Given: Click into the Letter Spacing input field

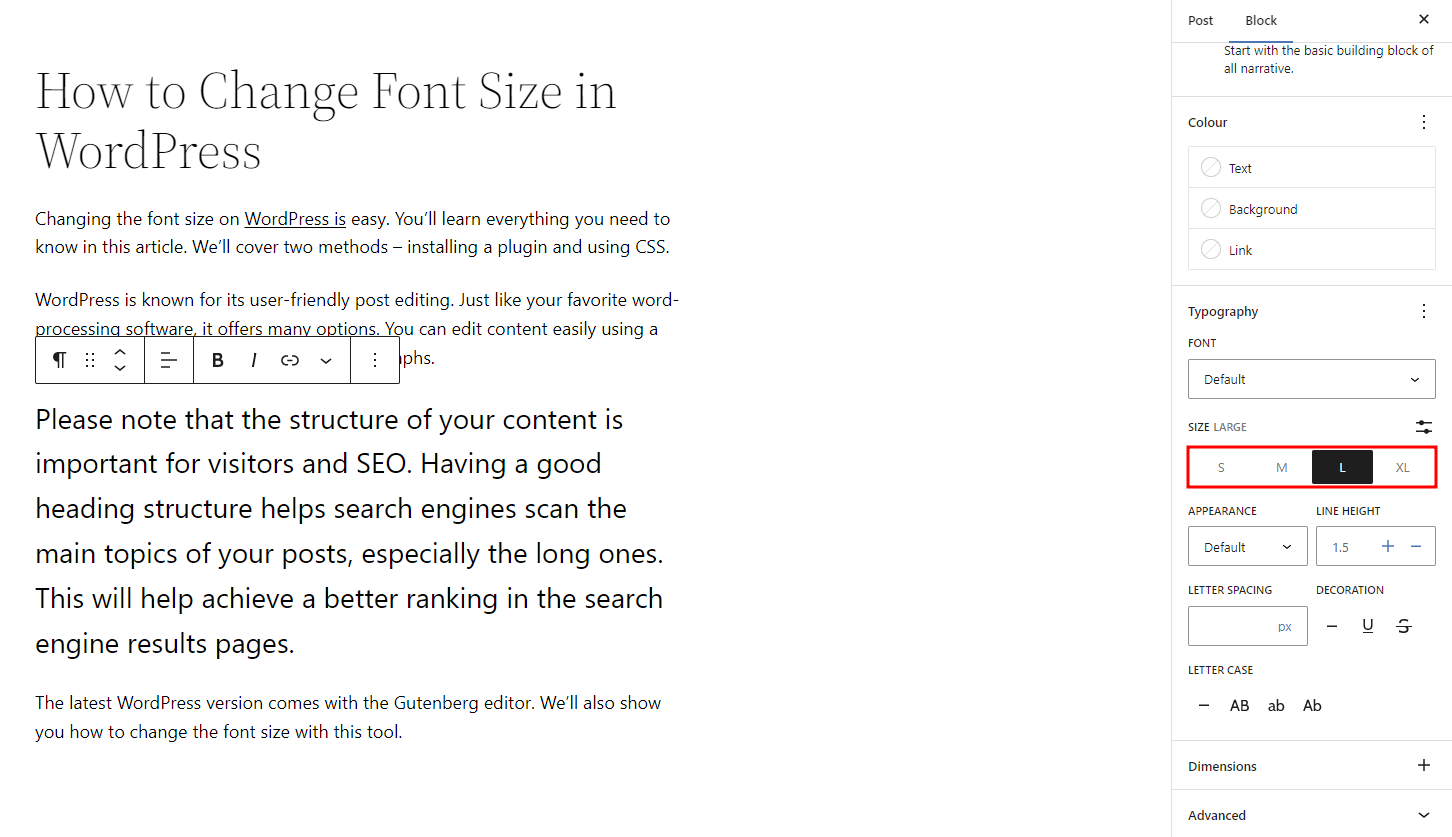Looking at the screenshot, I should tap(1232, 626).
